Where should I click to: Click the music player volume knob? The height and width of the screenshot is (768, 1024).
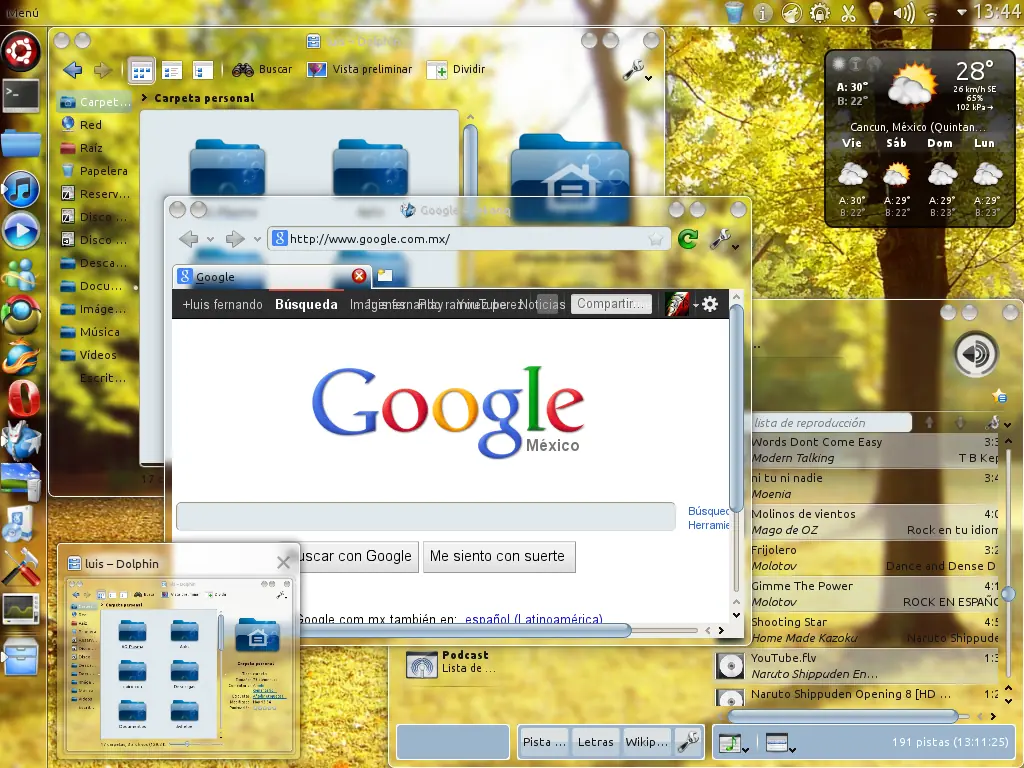(976, 355)
